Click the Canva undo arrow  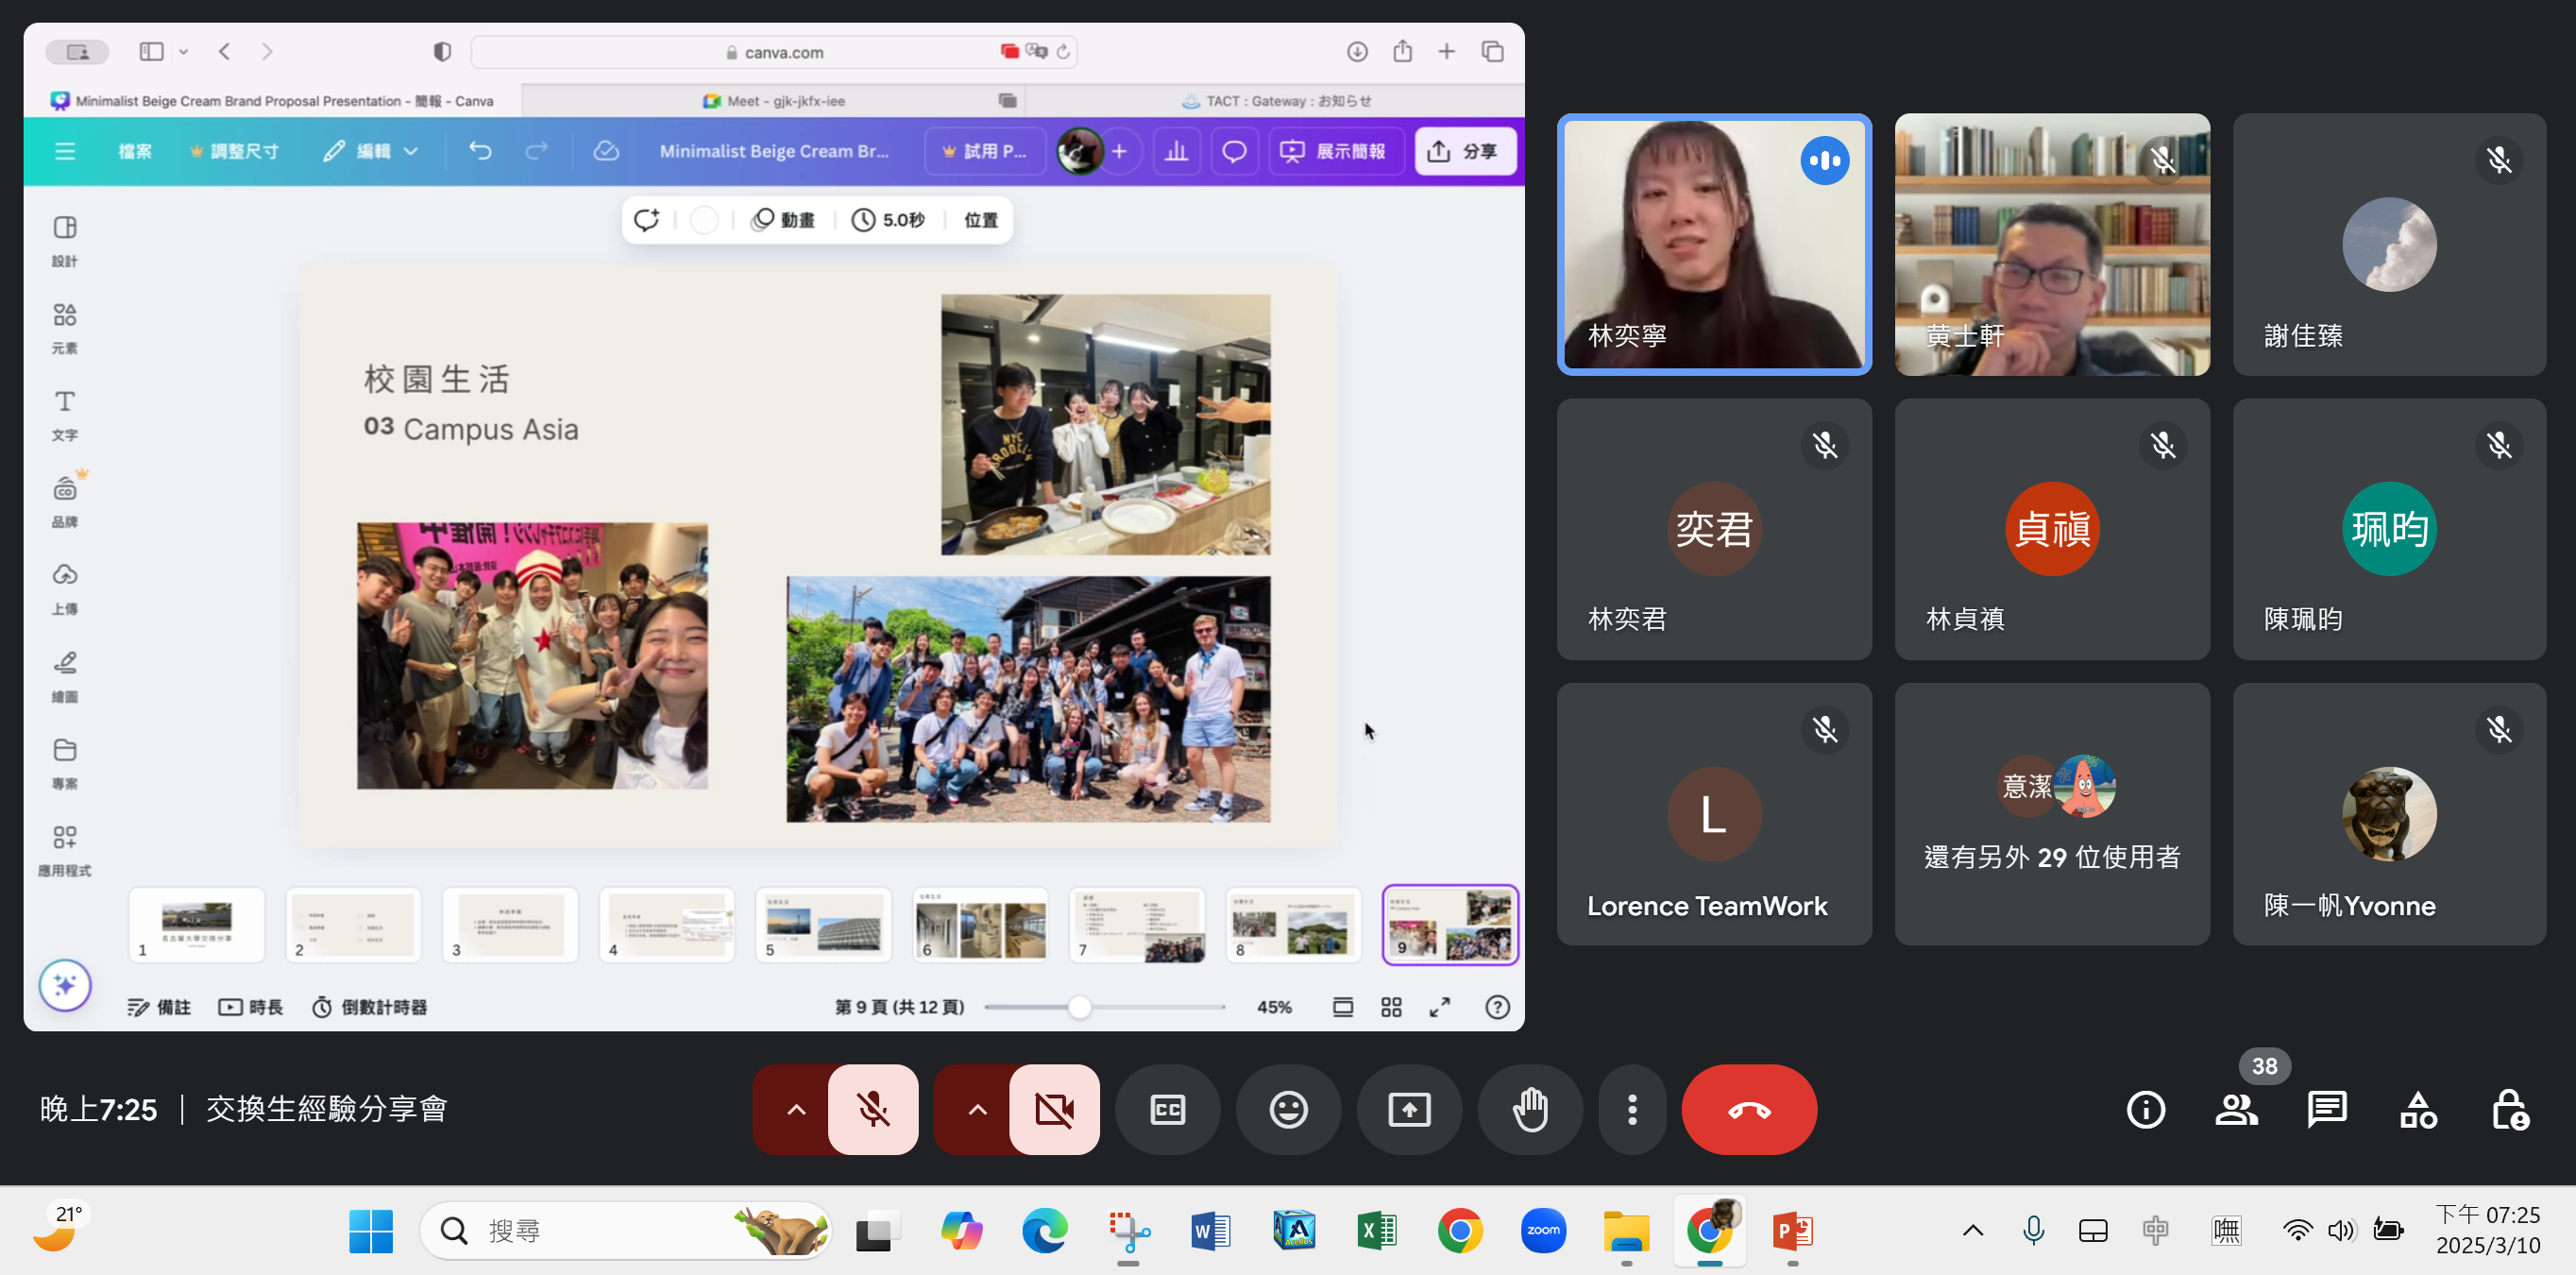pos(480,151)
